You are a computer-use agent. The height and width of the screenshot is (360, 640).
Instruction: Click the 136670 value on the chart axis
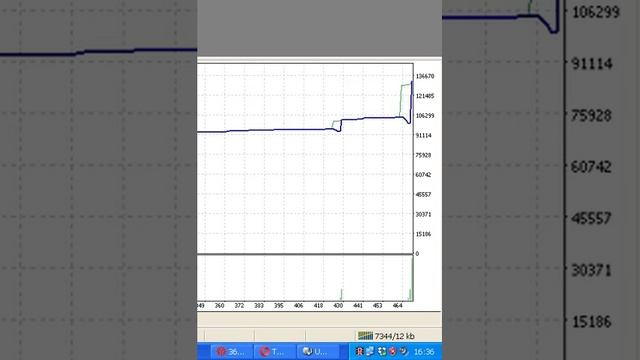click(x=425, y=76)
